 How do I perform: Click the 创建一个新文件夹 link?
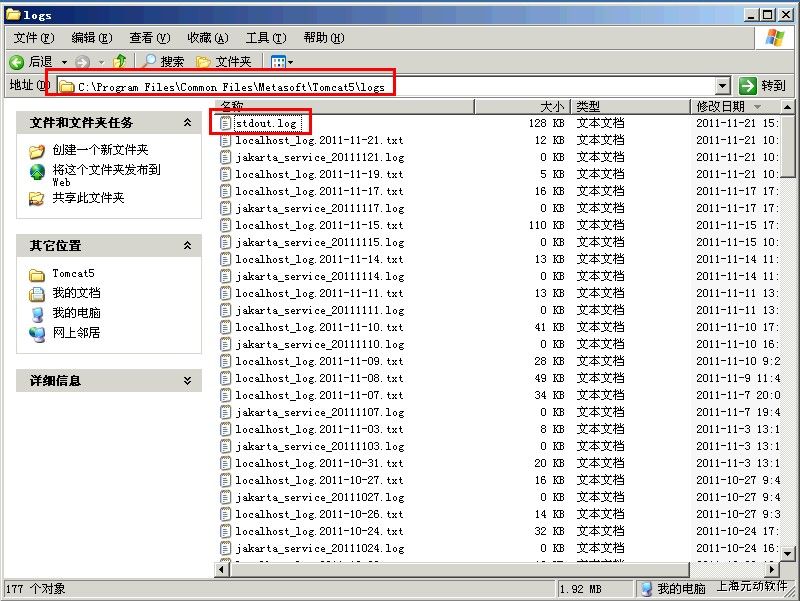pos(100,150)
